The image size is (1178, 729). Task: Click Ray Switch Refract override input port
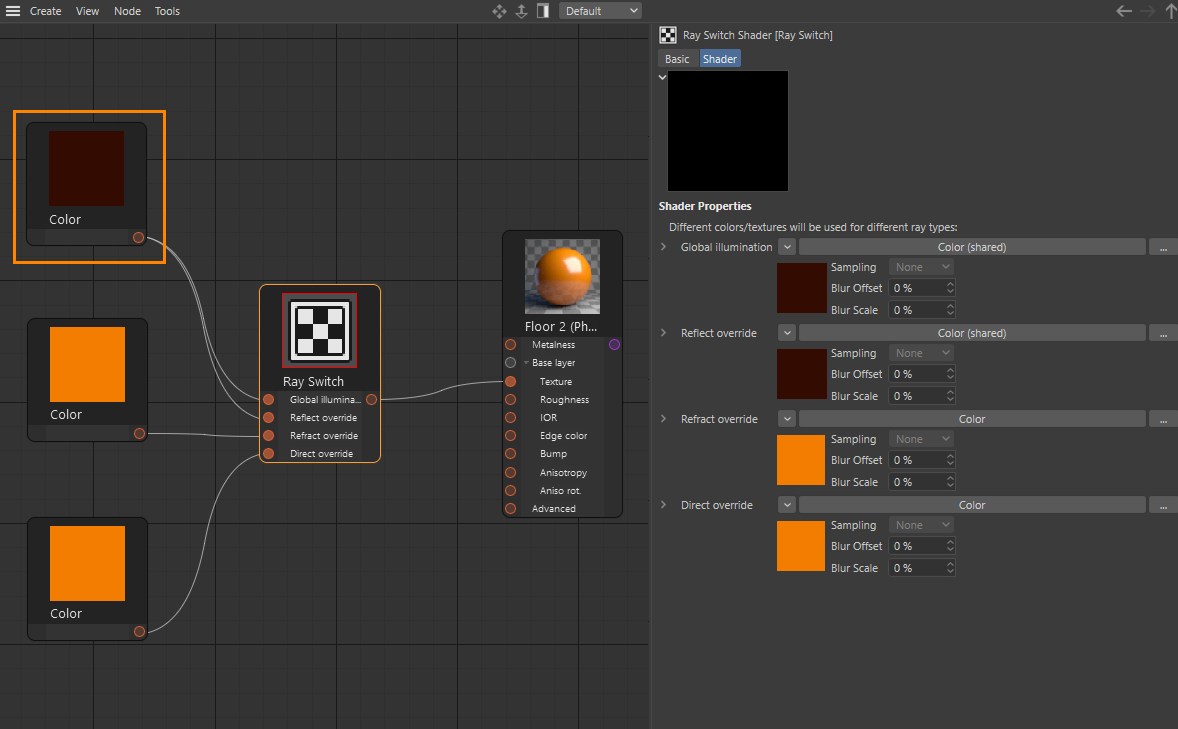tap(268, 436)
